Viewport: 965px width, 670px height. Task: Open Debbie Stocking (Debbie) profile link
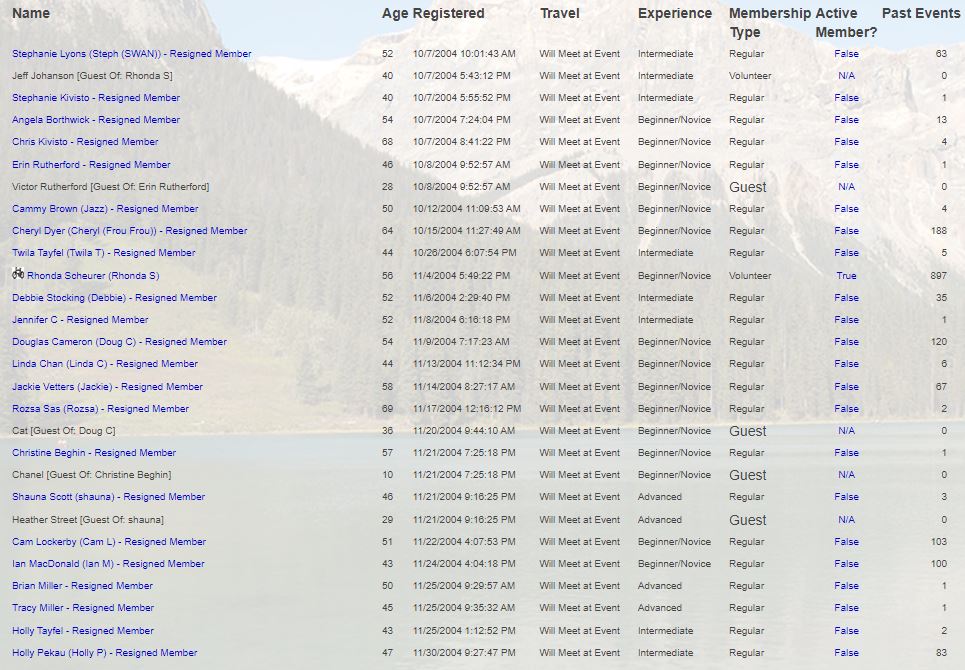pyautogui.click(x=114, y=298)
